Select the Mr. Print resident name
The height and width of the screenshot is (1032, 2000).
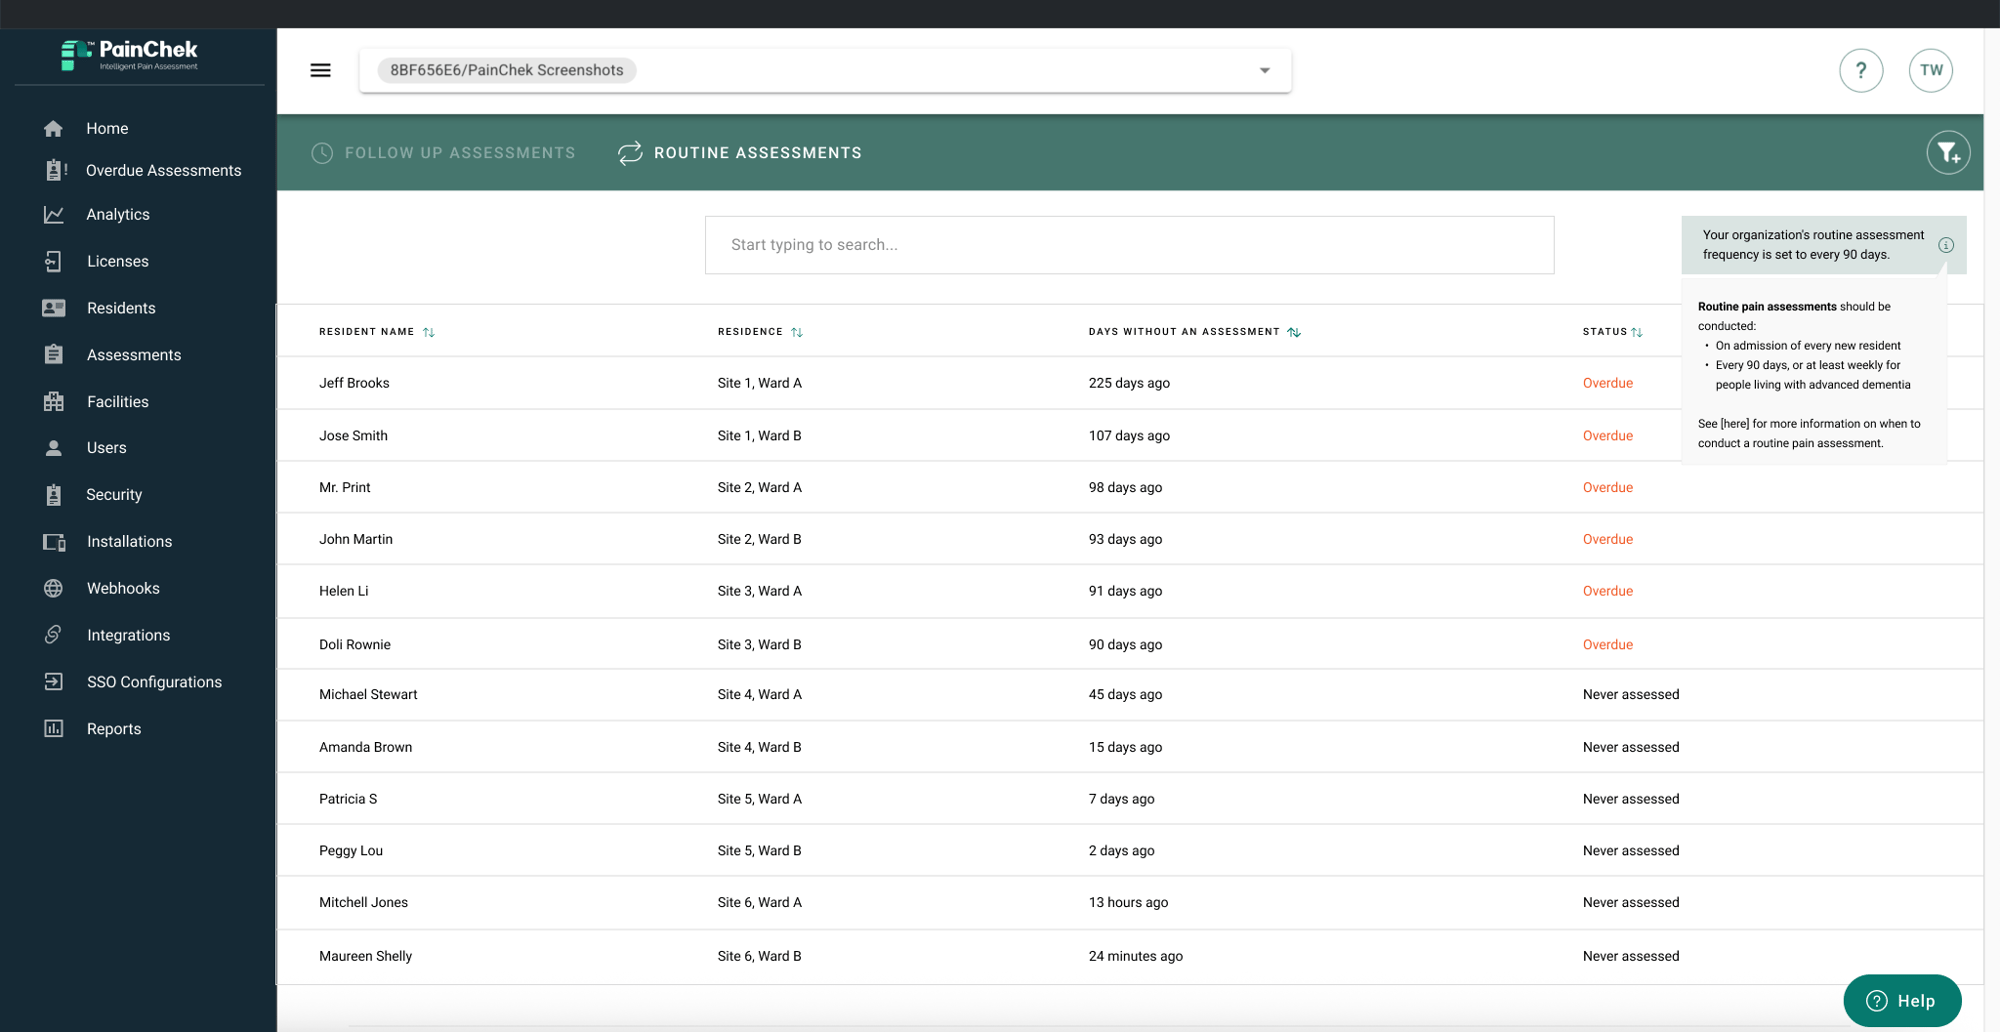344,488
